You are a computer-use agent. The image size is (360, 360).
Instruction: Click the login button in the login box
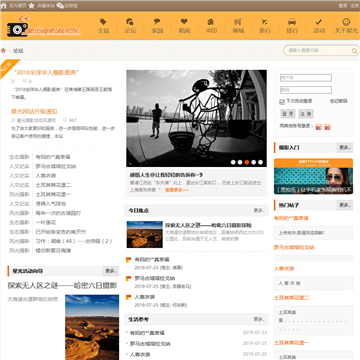click(x=287, y=114)
